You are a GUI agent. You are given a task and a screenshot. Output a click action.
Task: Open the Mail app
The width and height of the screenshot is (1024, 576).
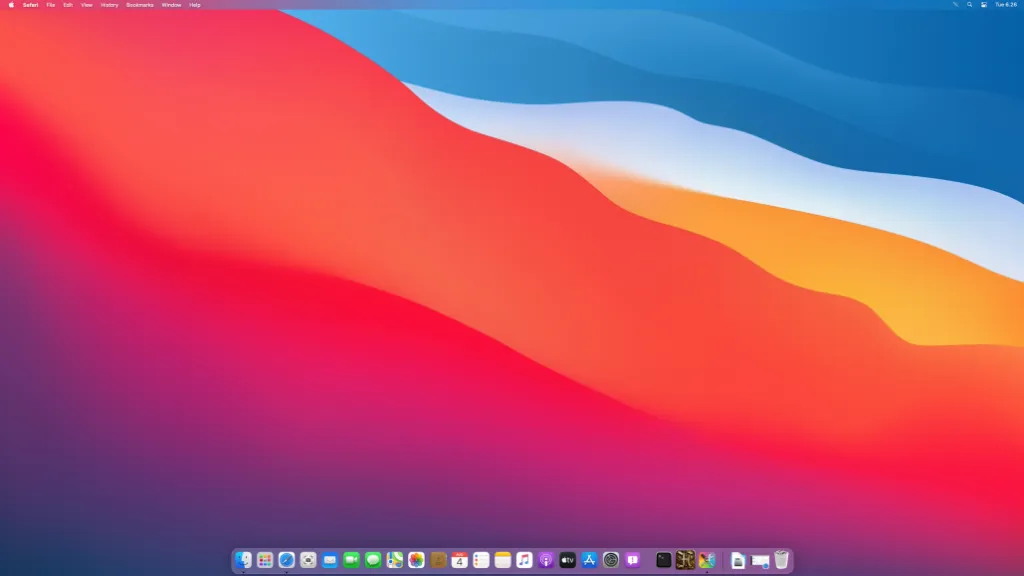tap(328, 560)
